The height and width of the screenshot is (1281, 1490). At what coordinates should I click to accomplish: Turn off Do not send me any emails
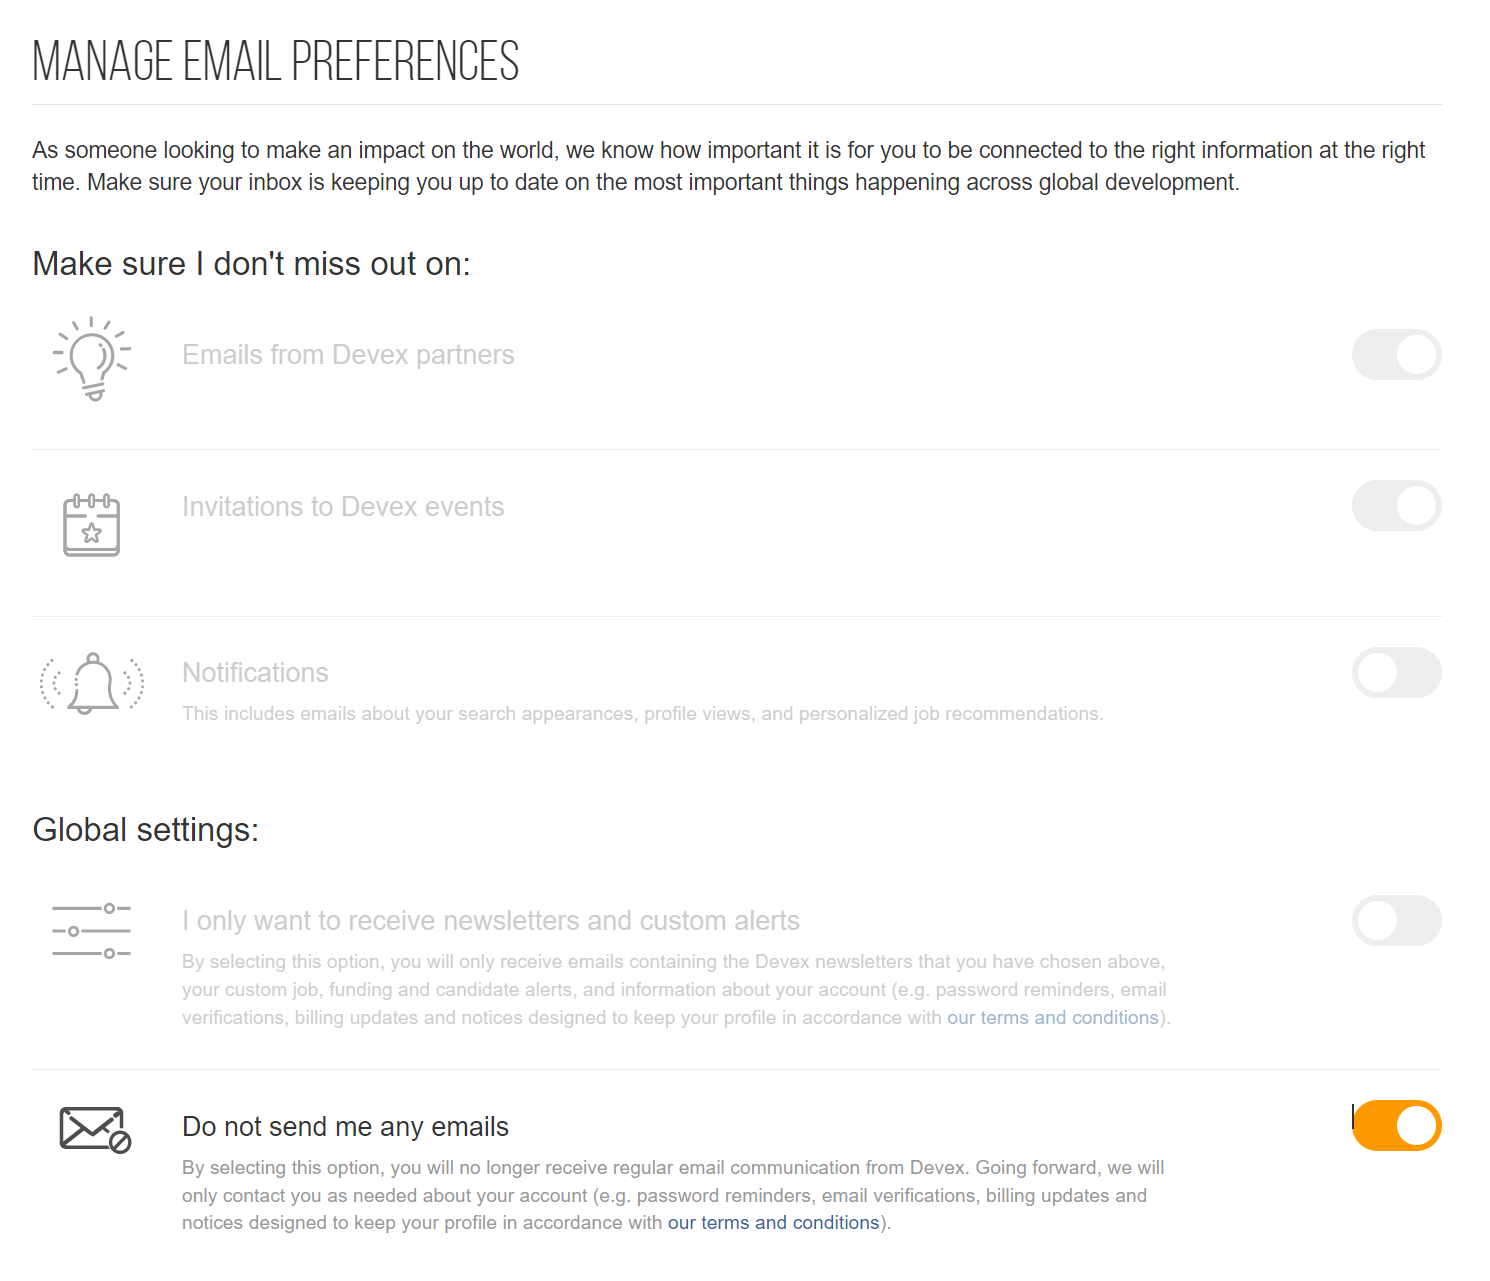(x=1396, y=1126)
